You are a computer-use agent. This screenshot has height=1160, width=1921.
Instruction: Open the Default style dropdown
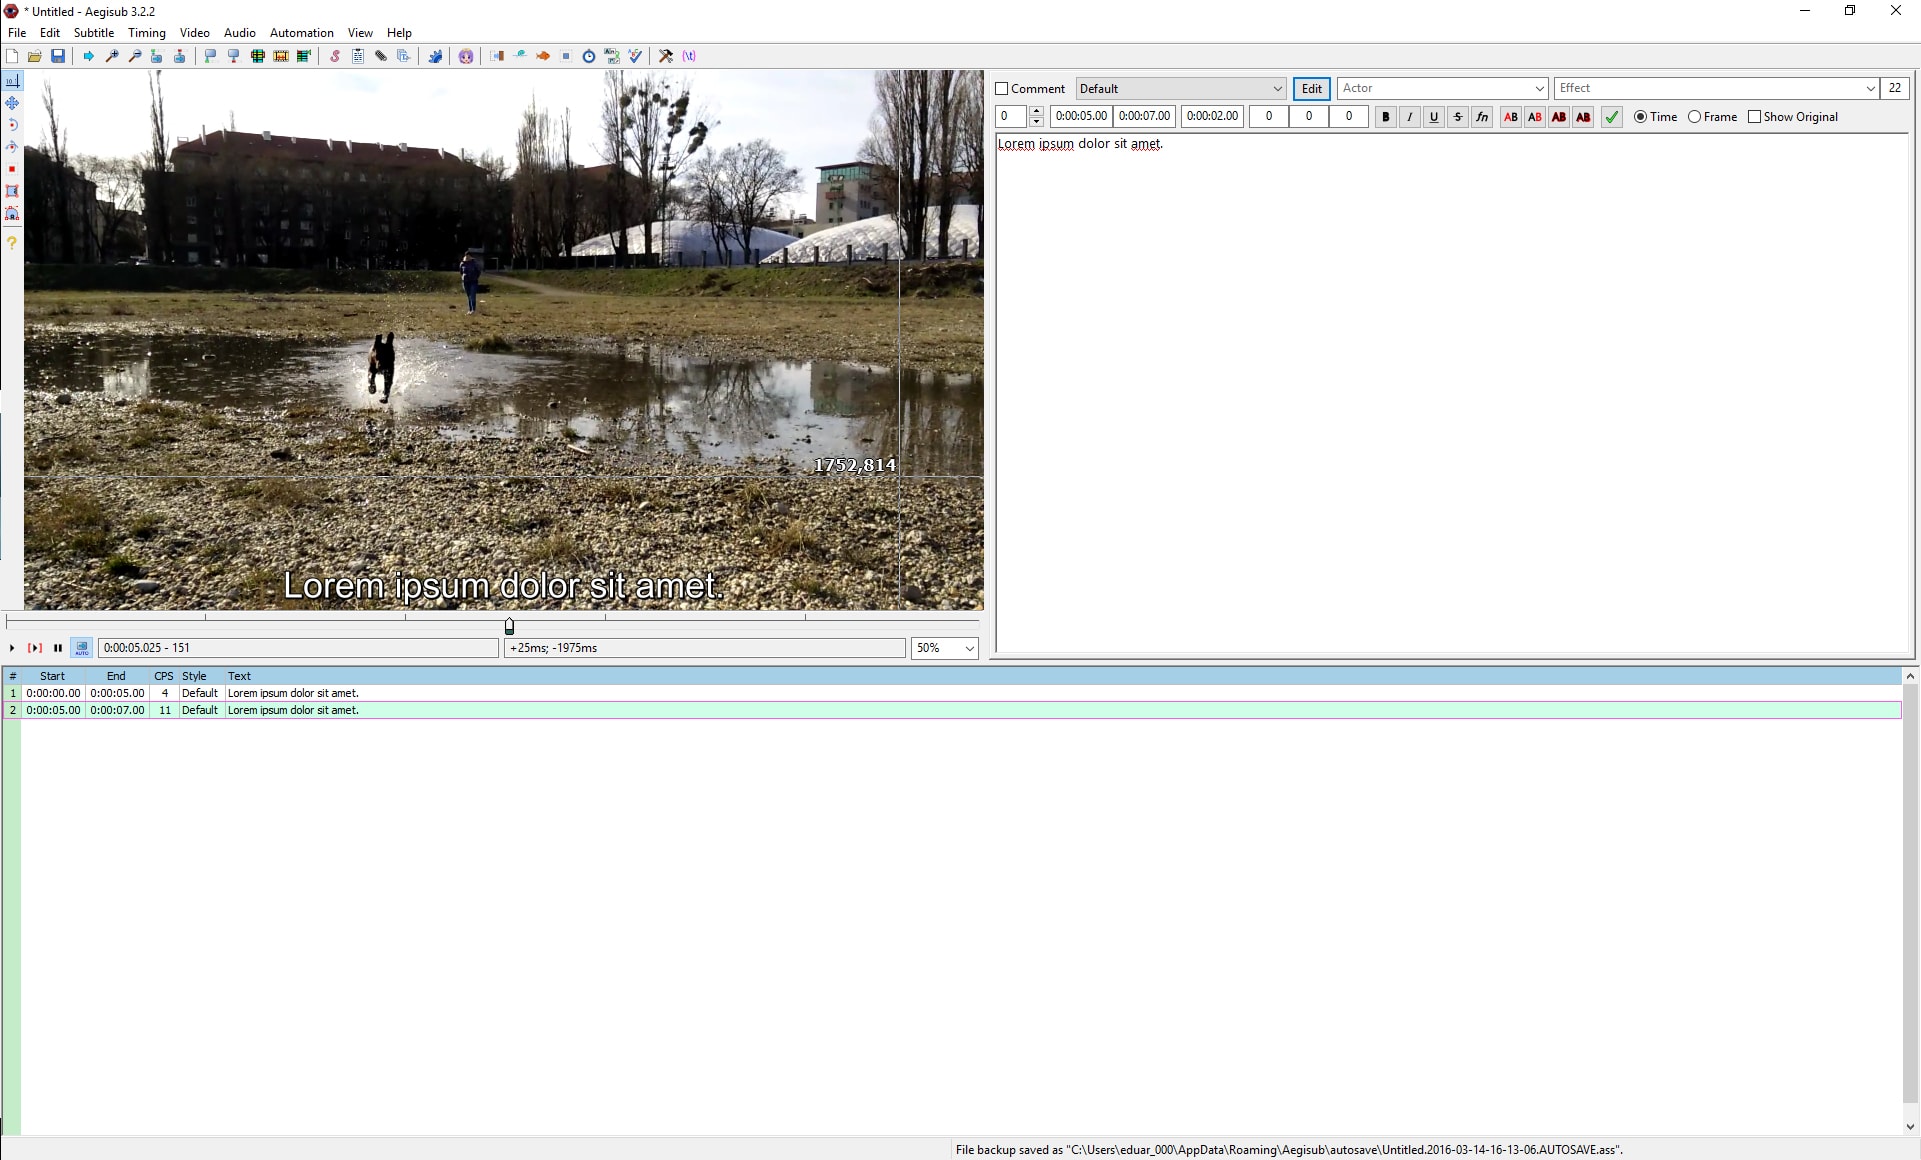tap(1180, 89)
